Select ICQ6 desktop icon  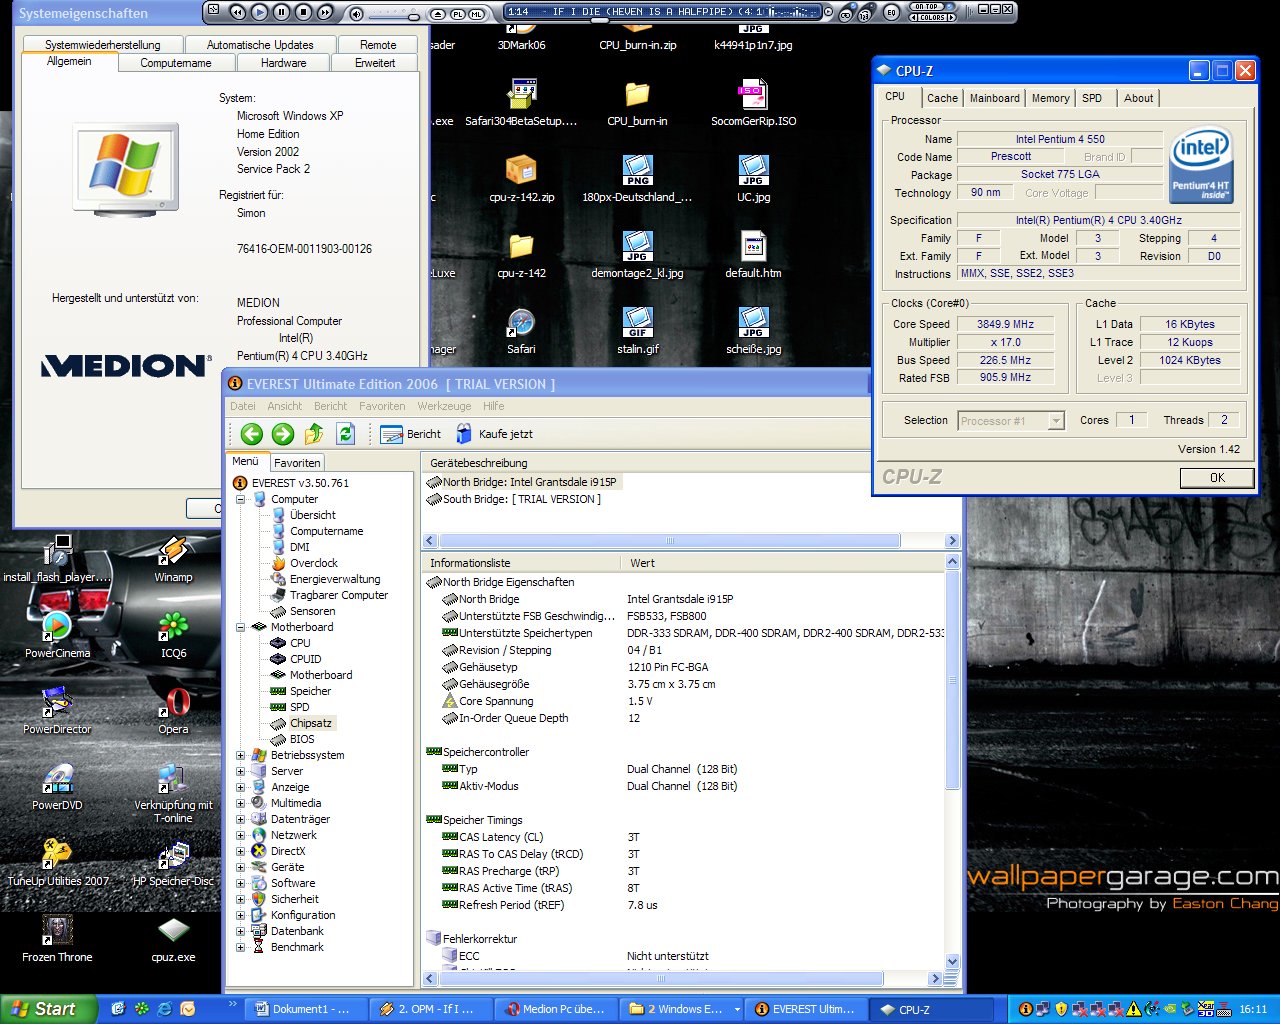(173, 634)
